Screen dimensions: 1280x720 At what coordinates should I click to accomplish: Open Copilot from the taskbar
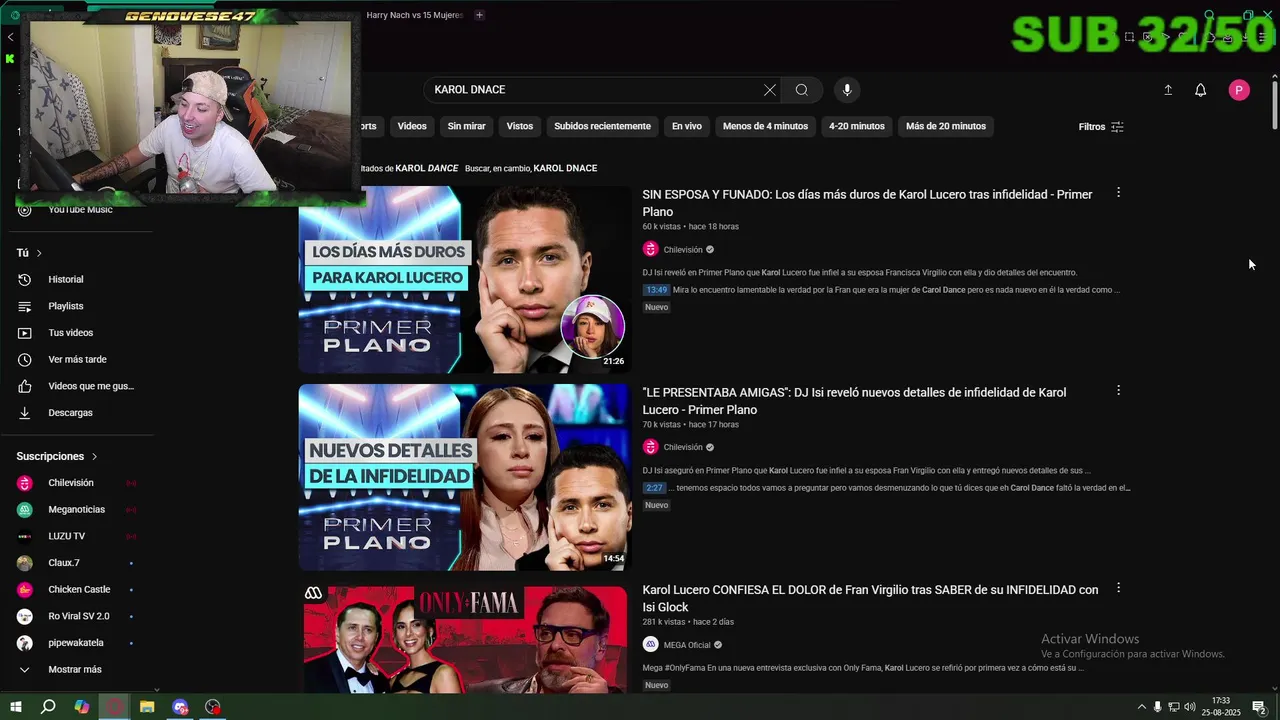click(82, 707)
